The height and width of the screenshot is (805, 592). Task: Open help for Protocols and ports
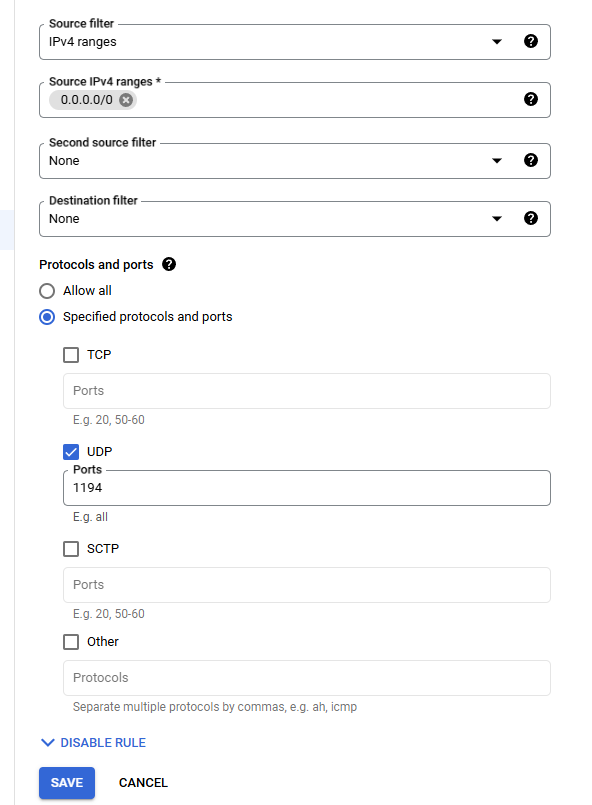pos(169,264)
